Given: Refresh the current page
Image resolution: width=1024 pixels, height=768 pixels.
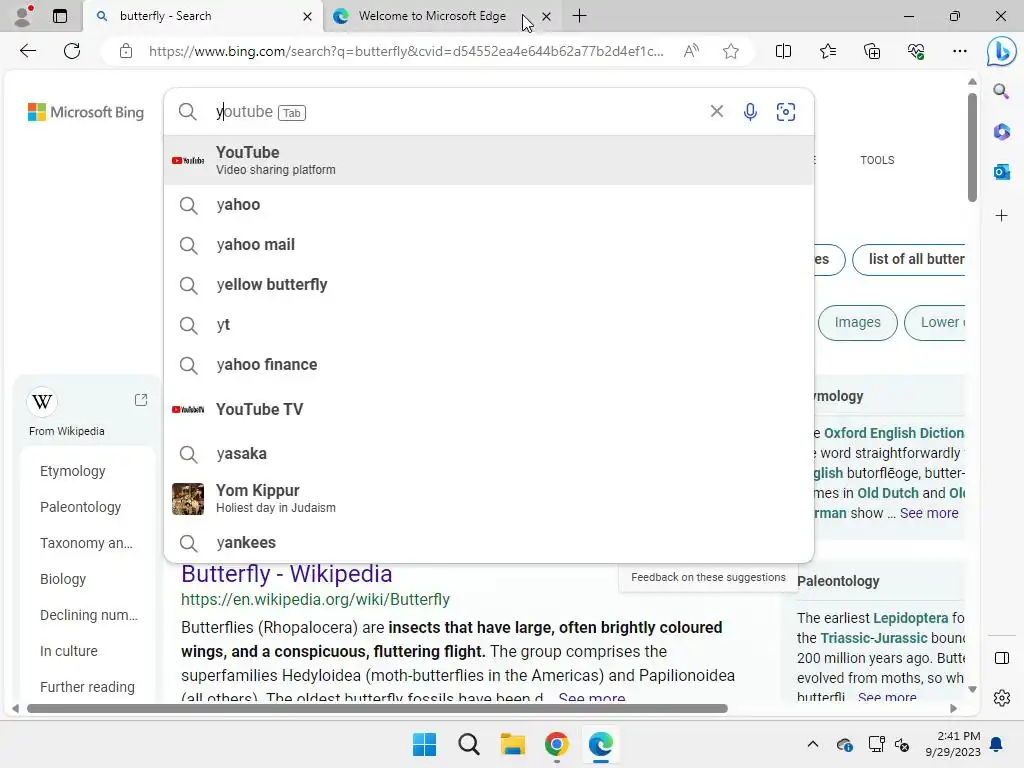Looking at the screenshot, I should pos(72,51).
